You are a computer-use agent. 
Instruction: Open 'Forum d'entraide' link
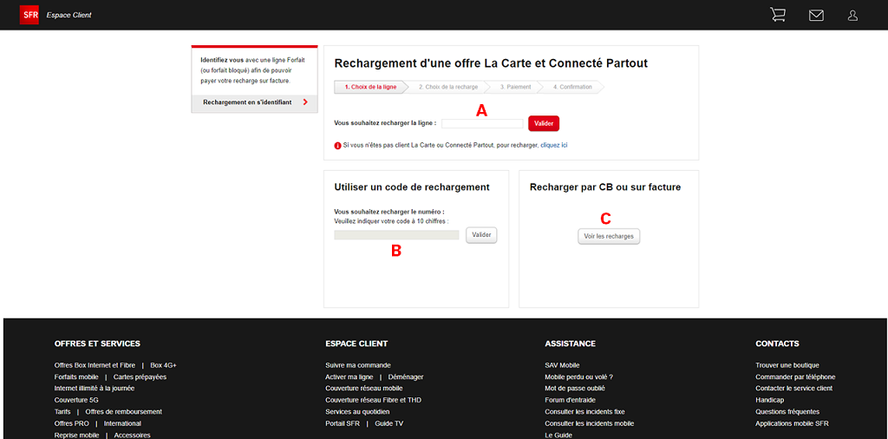click(x=569, y=400)
